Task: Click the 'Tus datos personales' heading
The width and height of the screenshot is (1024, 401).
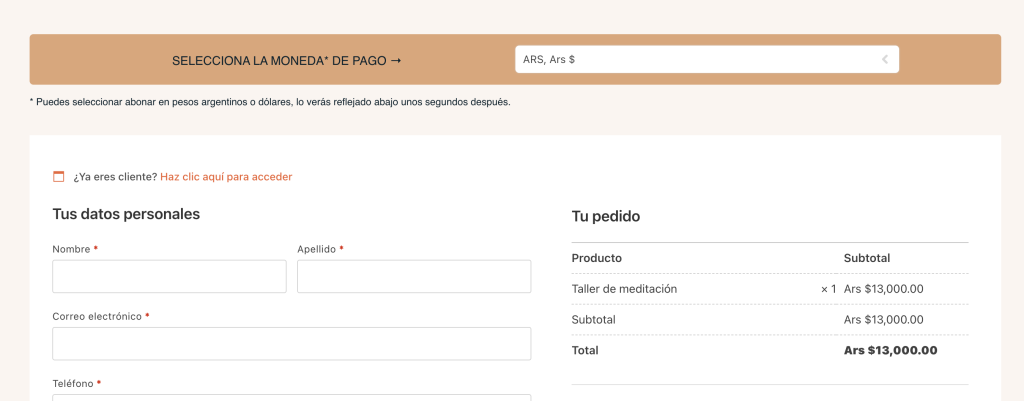Action: [x=126, y=214]
